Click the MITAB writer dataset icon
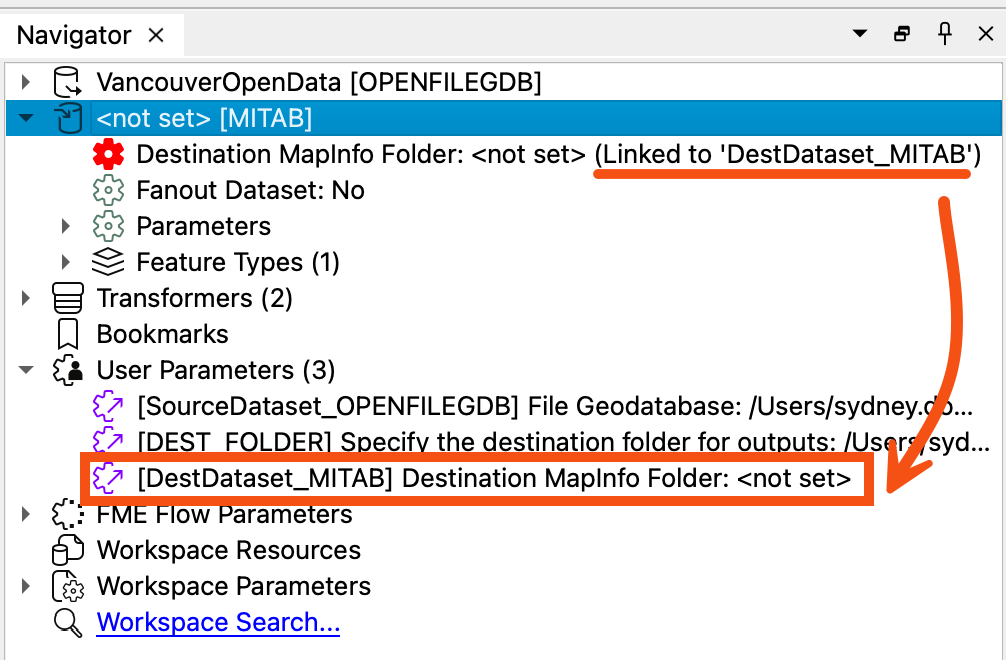1006x660 pixels. point(67,118)
